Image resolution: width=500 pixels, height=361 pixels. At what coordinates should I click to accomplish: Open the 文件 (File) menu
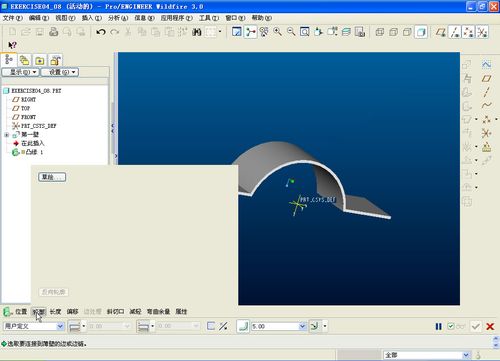[x=13, y=18]
